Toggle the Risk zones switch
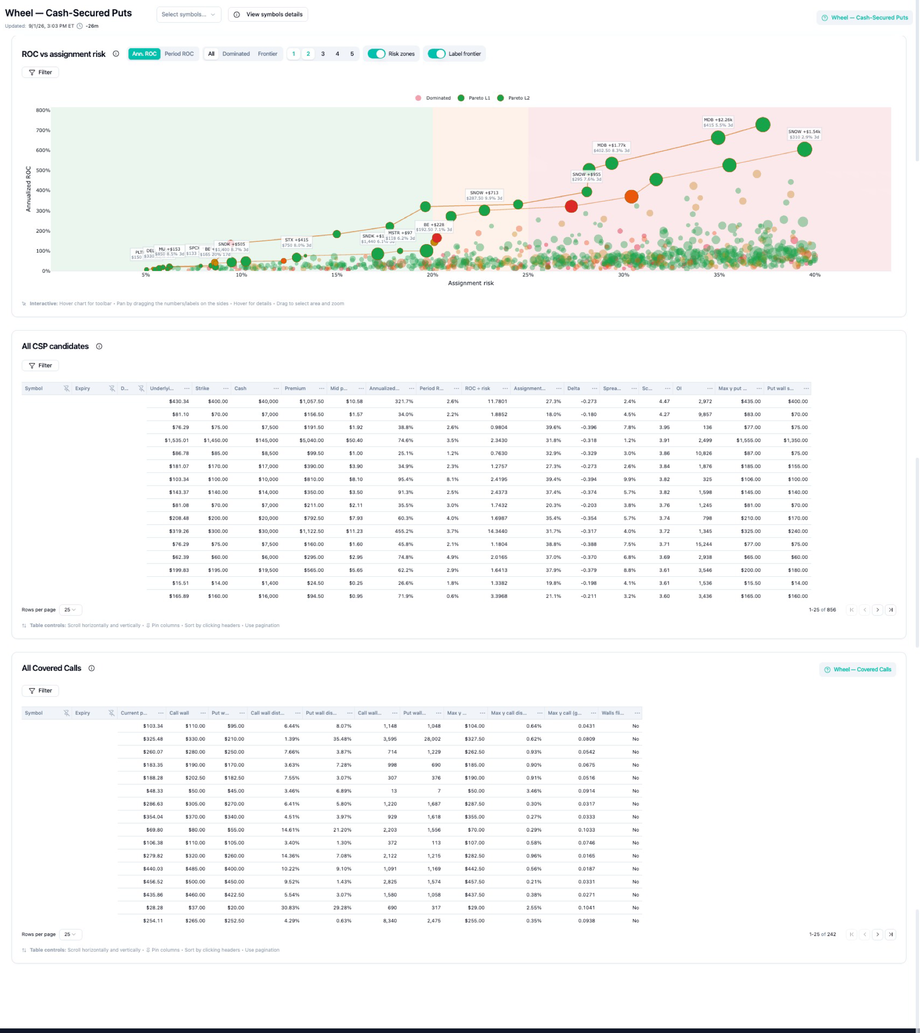Image resolution: width=920 pixels, height=1033 pixels. coord(376,54)
